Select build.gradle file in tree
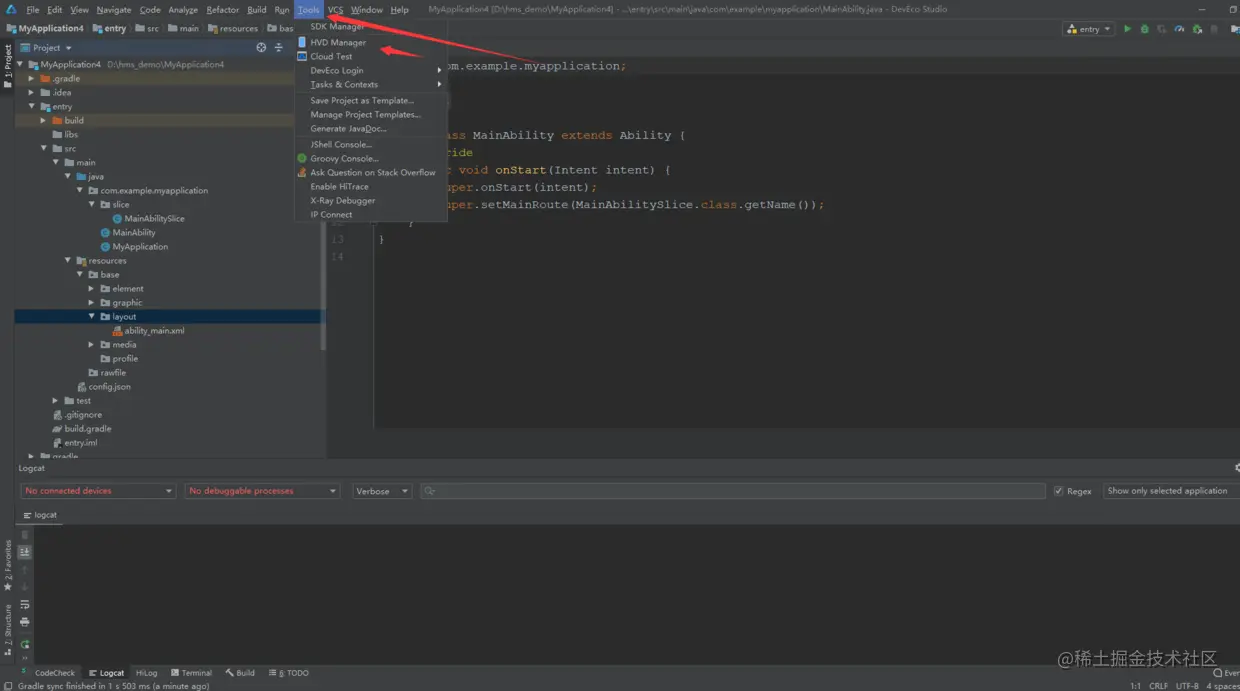This screenshot has height=691, width=1240. [x=88, y=428]
